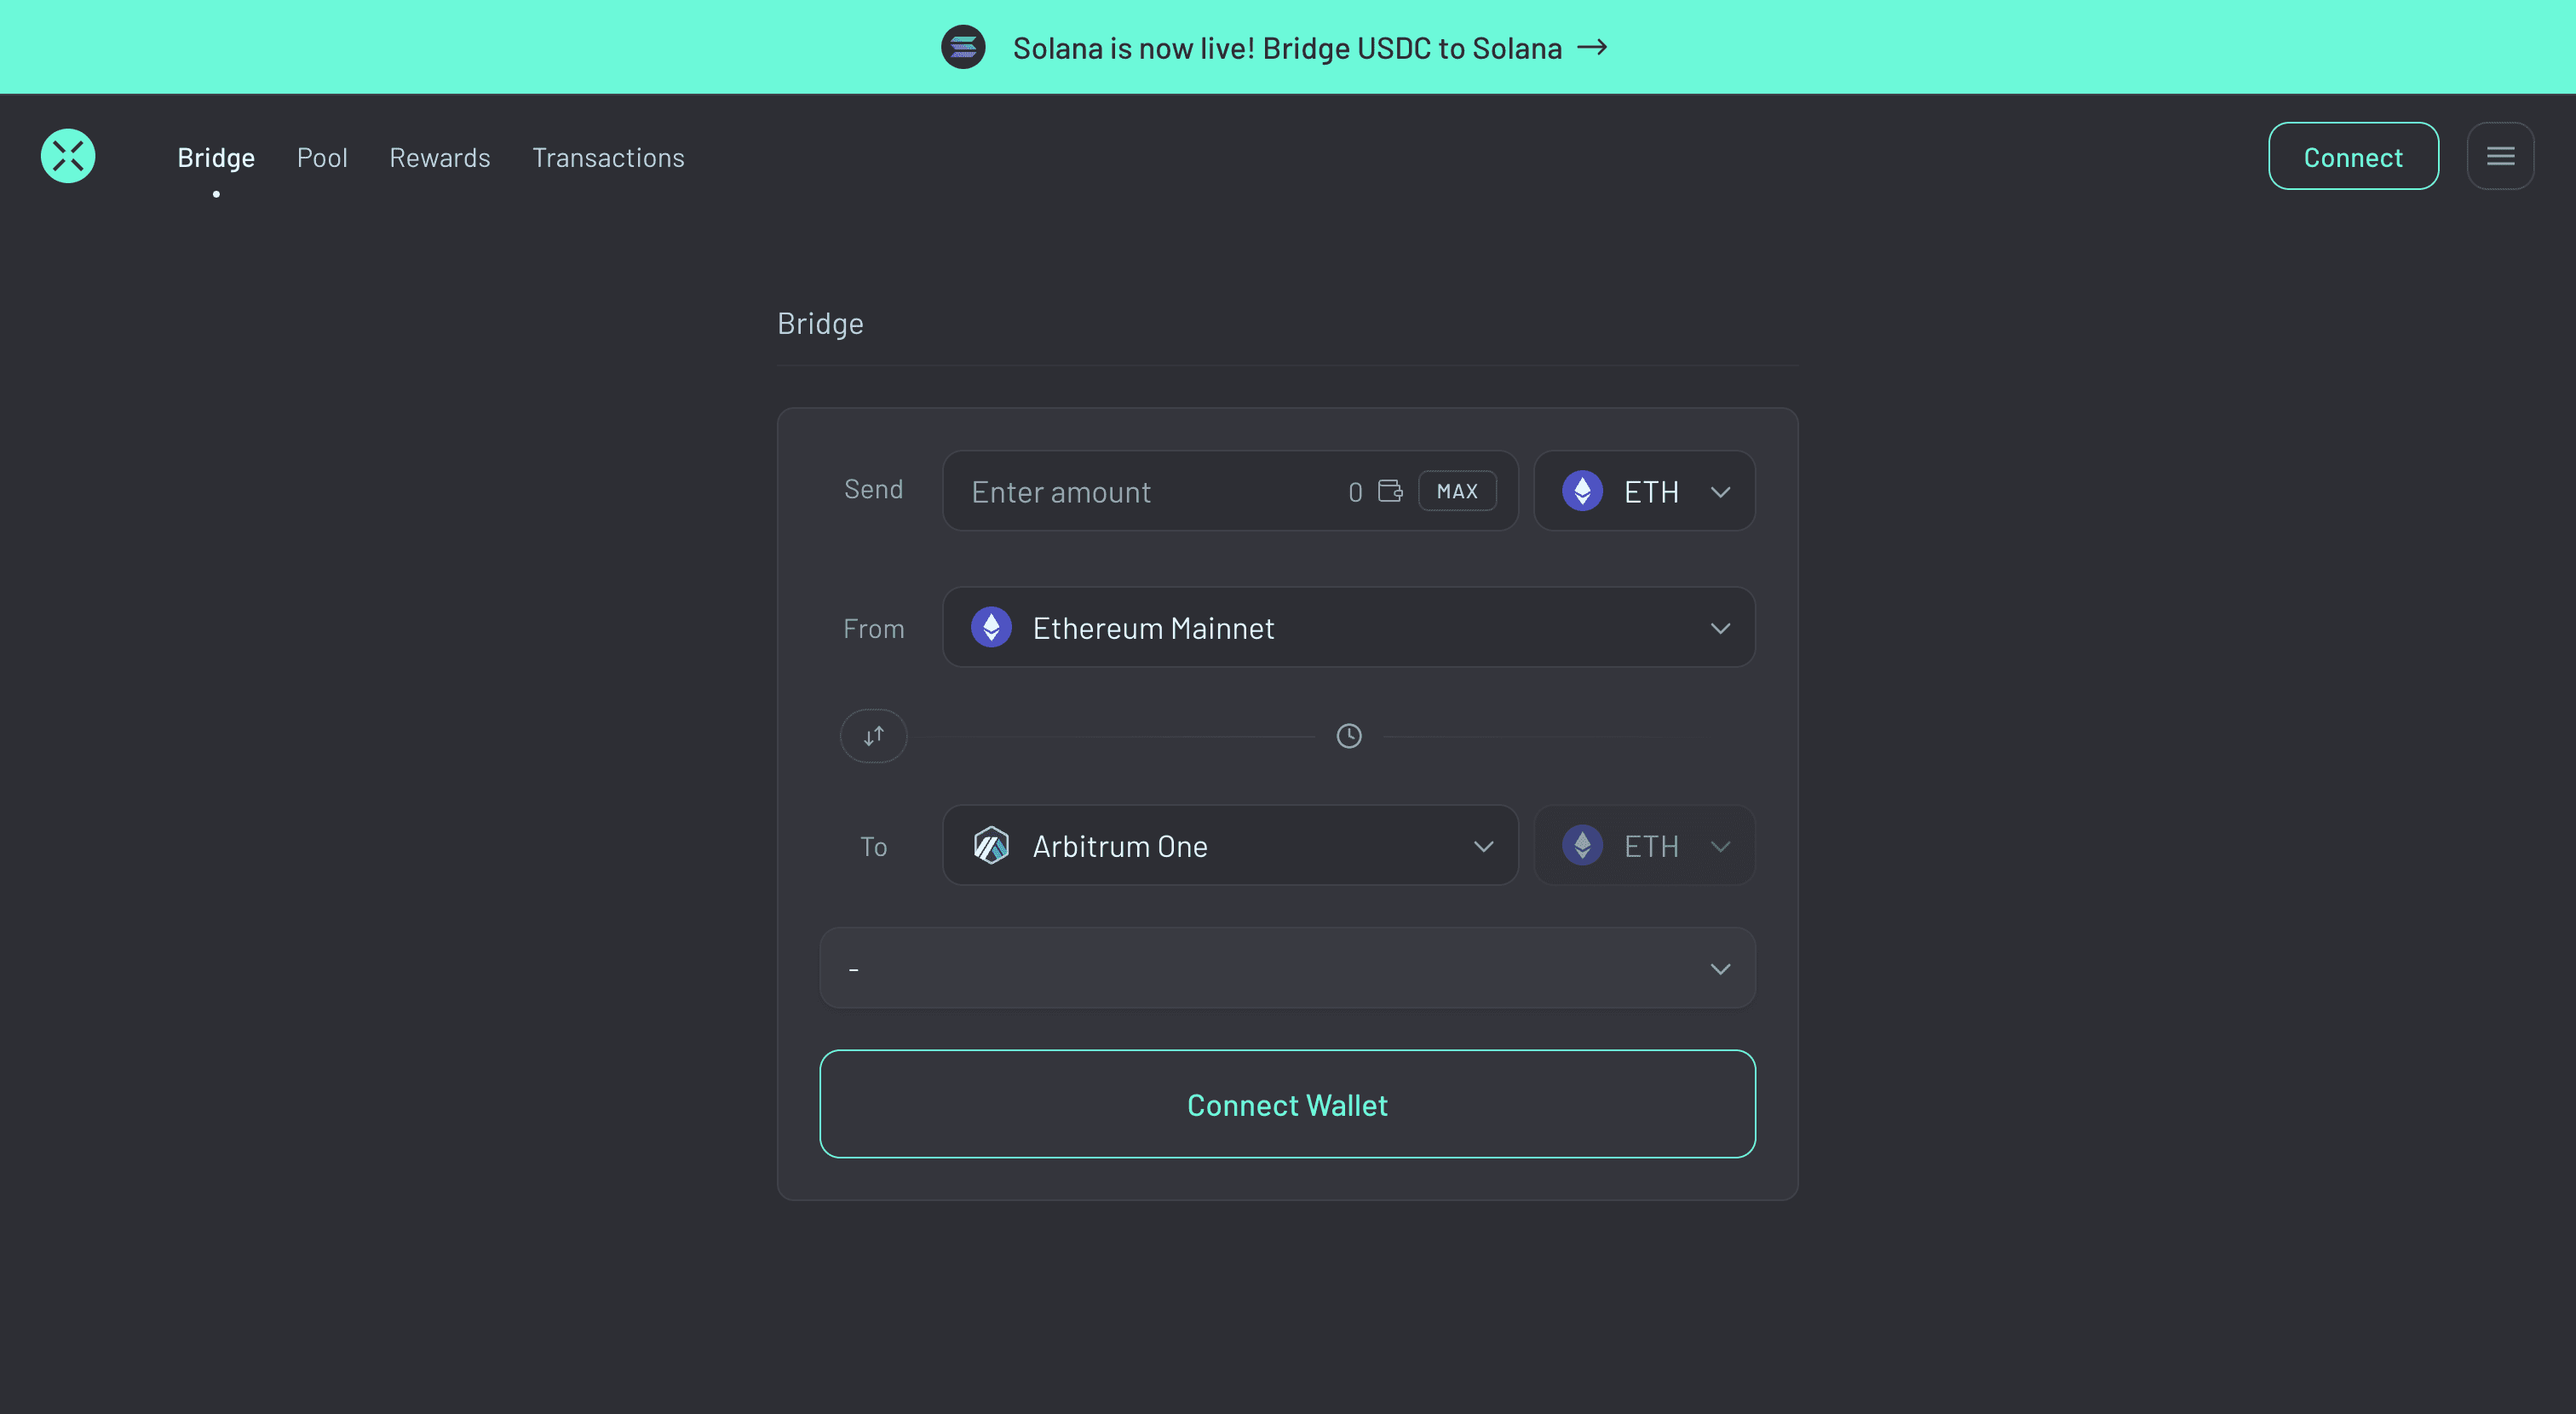Click the Arbitrum One network icon
Viewport: 2576px width, 1414px height.
(991, 845)
